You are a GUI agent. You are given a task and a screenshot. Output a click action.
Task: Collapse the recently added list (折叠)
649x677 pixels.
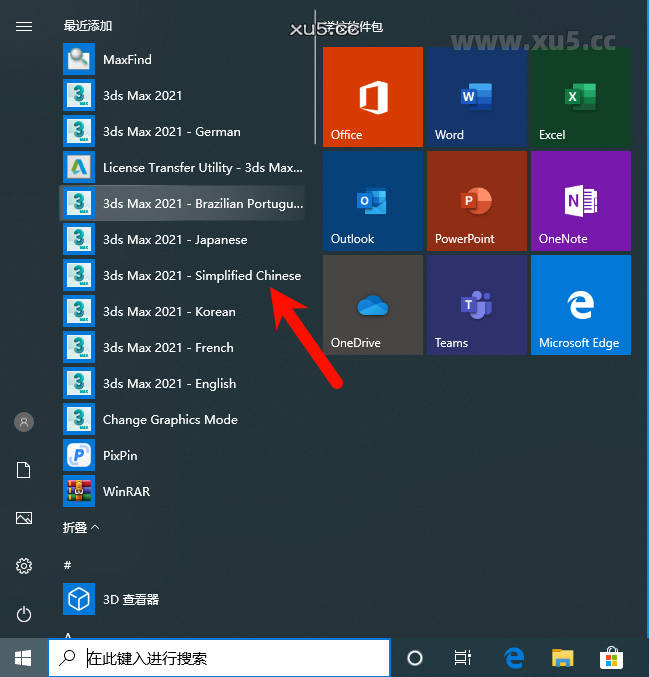pos(81,527)
